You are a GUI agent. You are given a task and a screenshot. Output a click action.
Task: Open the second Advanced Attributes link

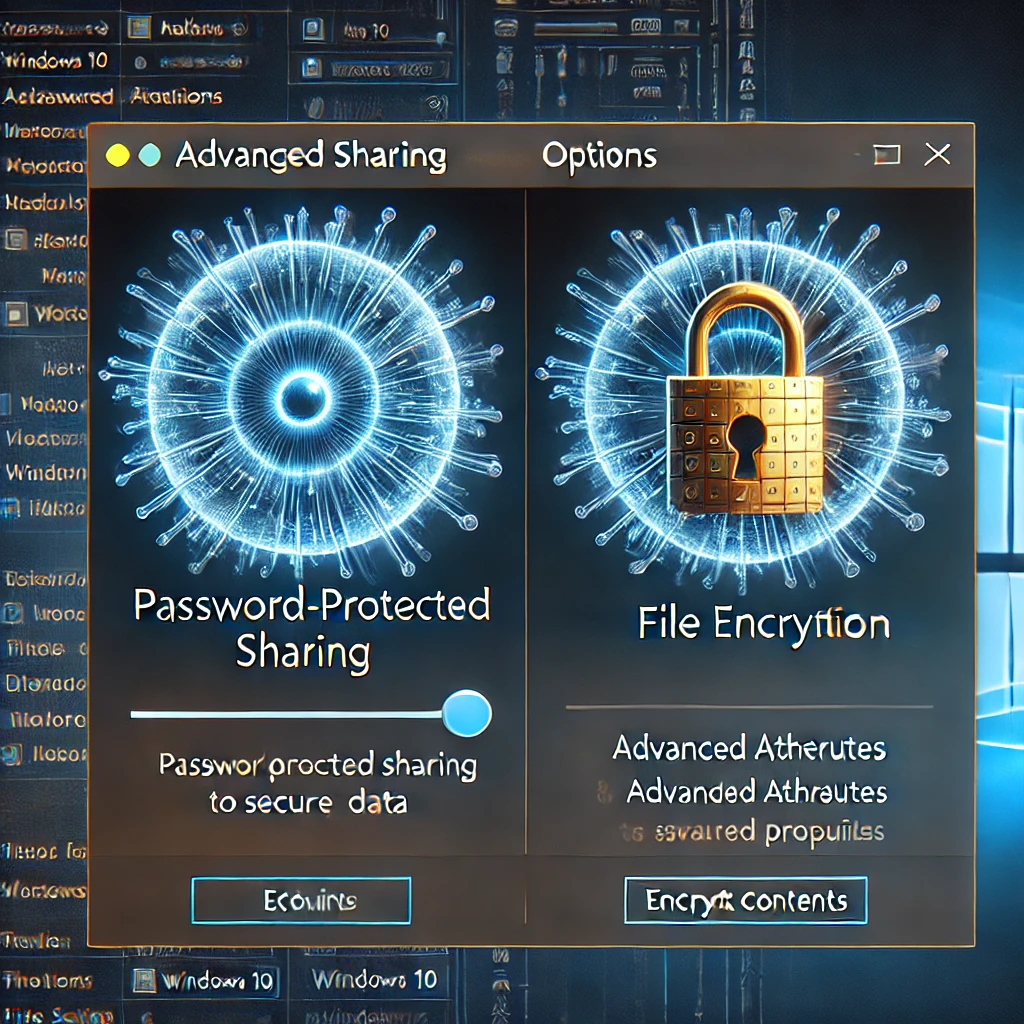tap(756, 792)
